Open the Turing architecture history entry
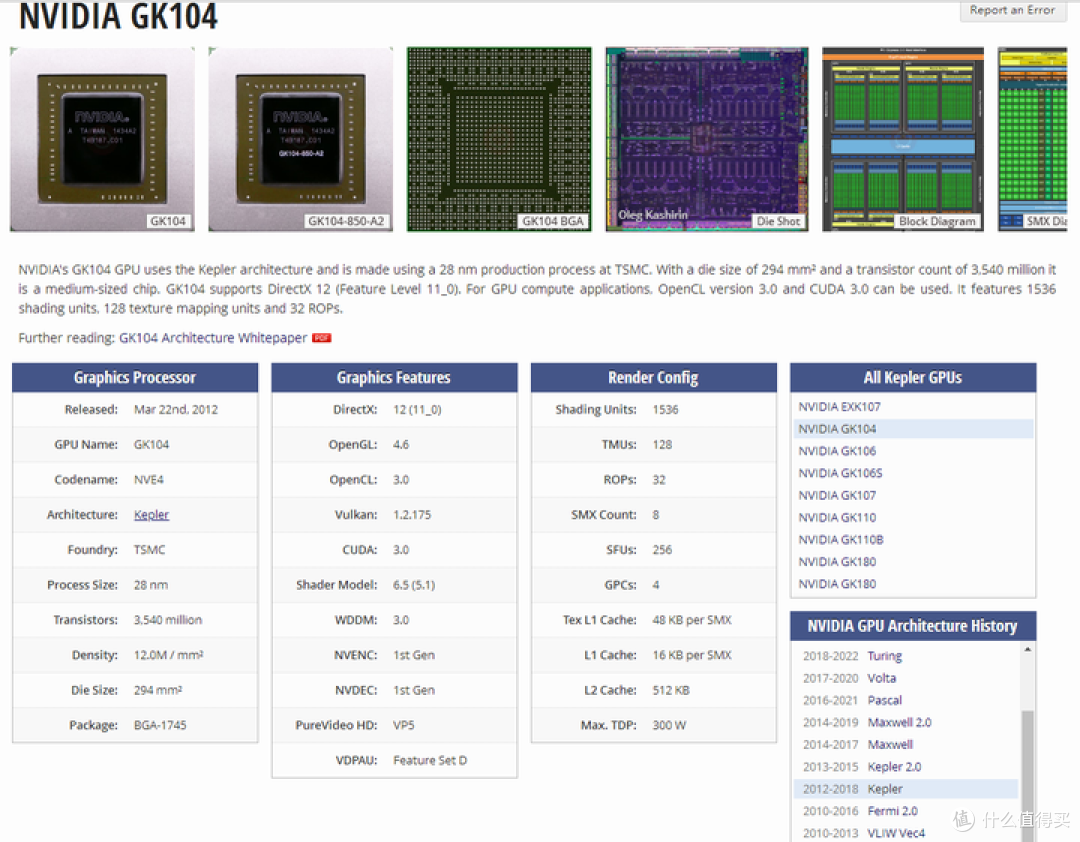1080x842 pixels. click(884, 656)
